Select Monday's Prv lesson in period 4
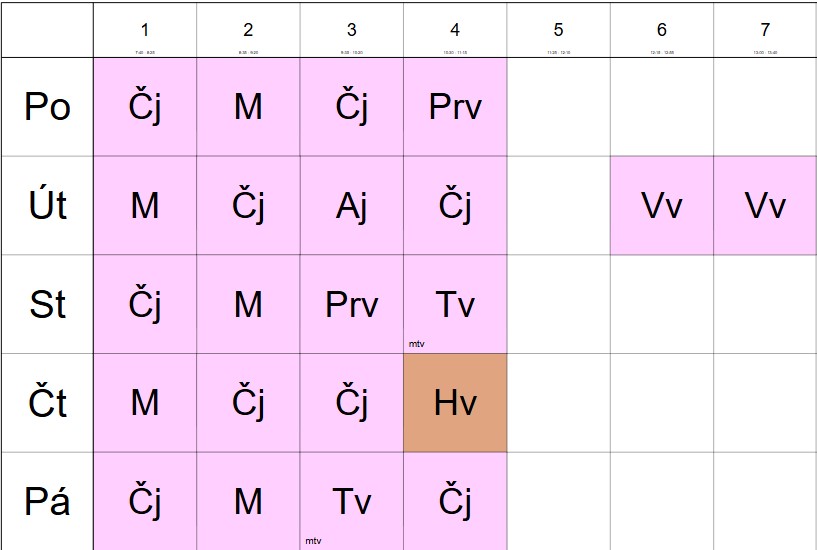The height and width of the screenshot is (550, 817). pos(455,107)
